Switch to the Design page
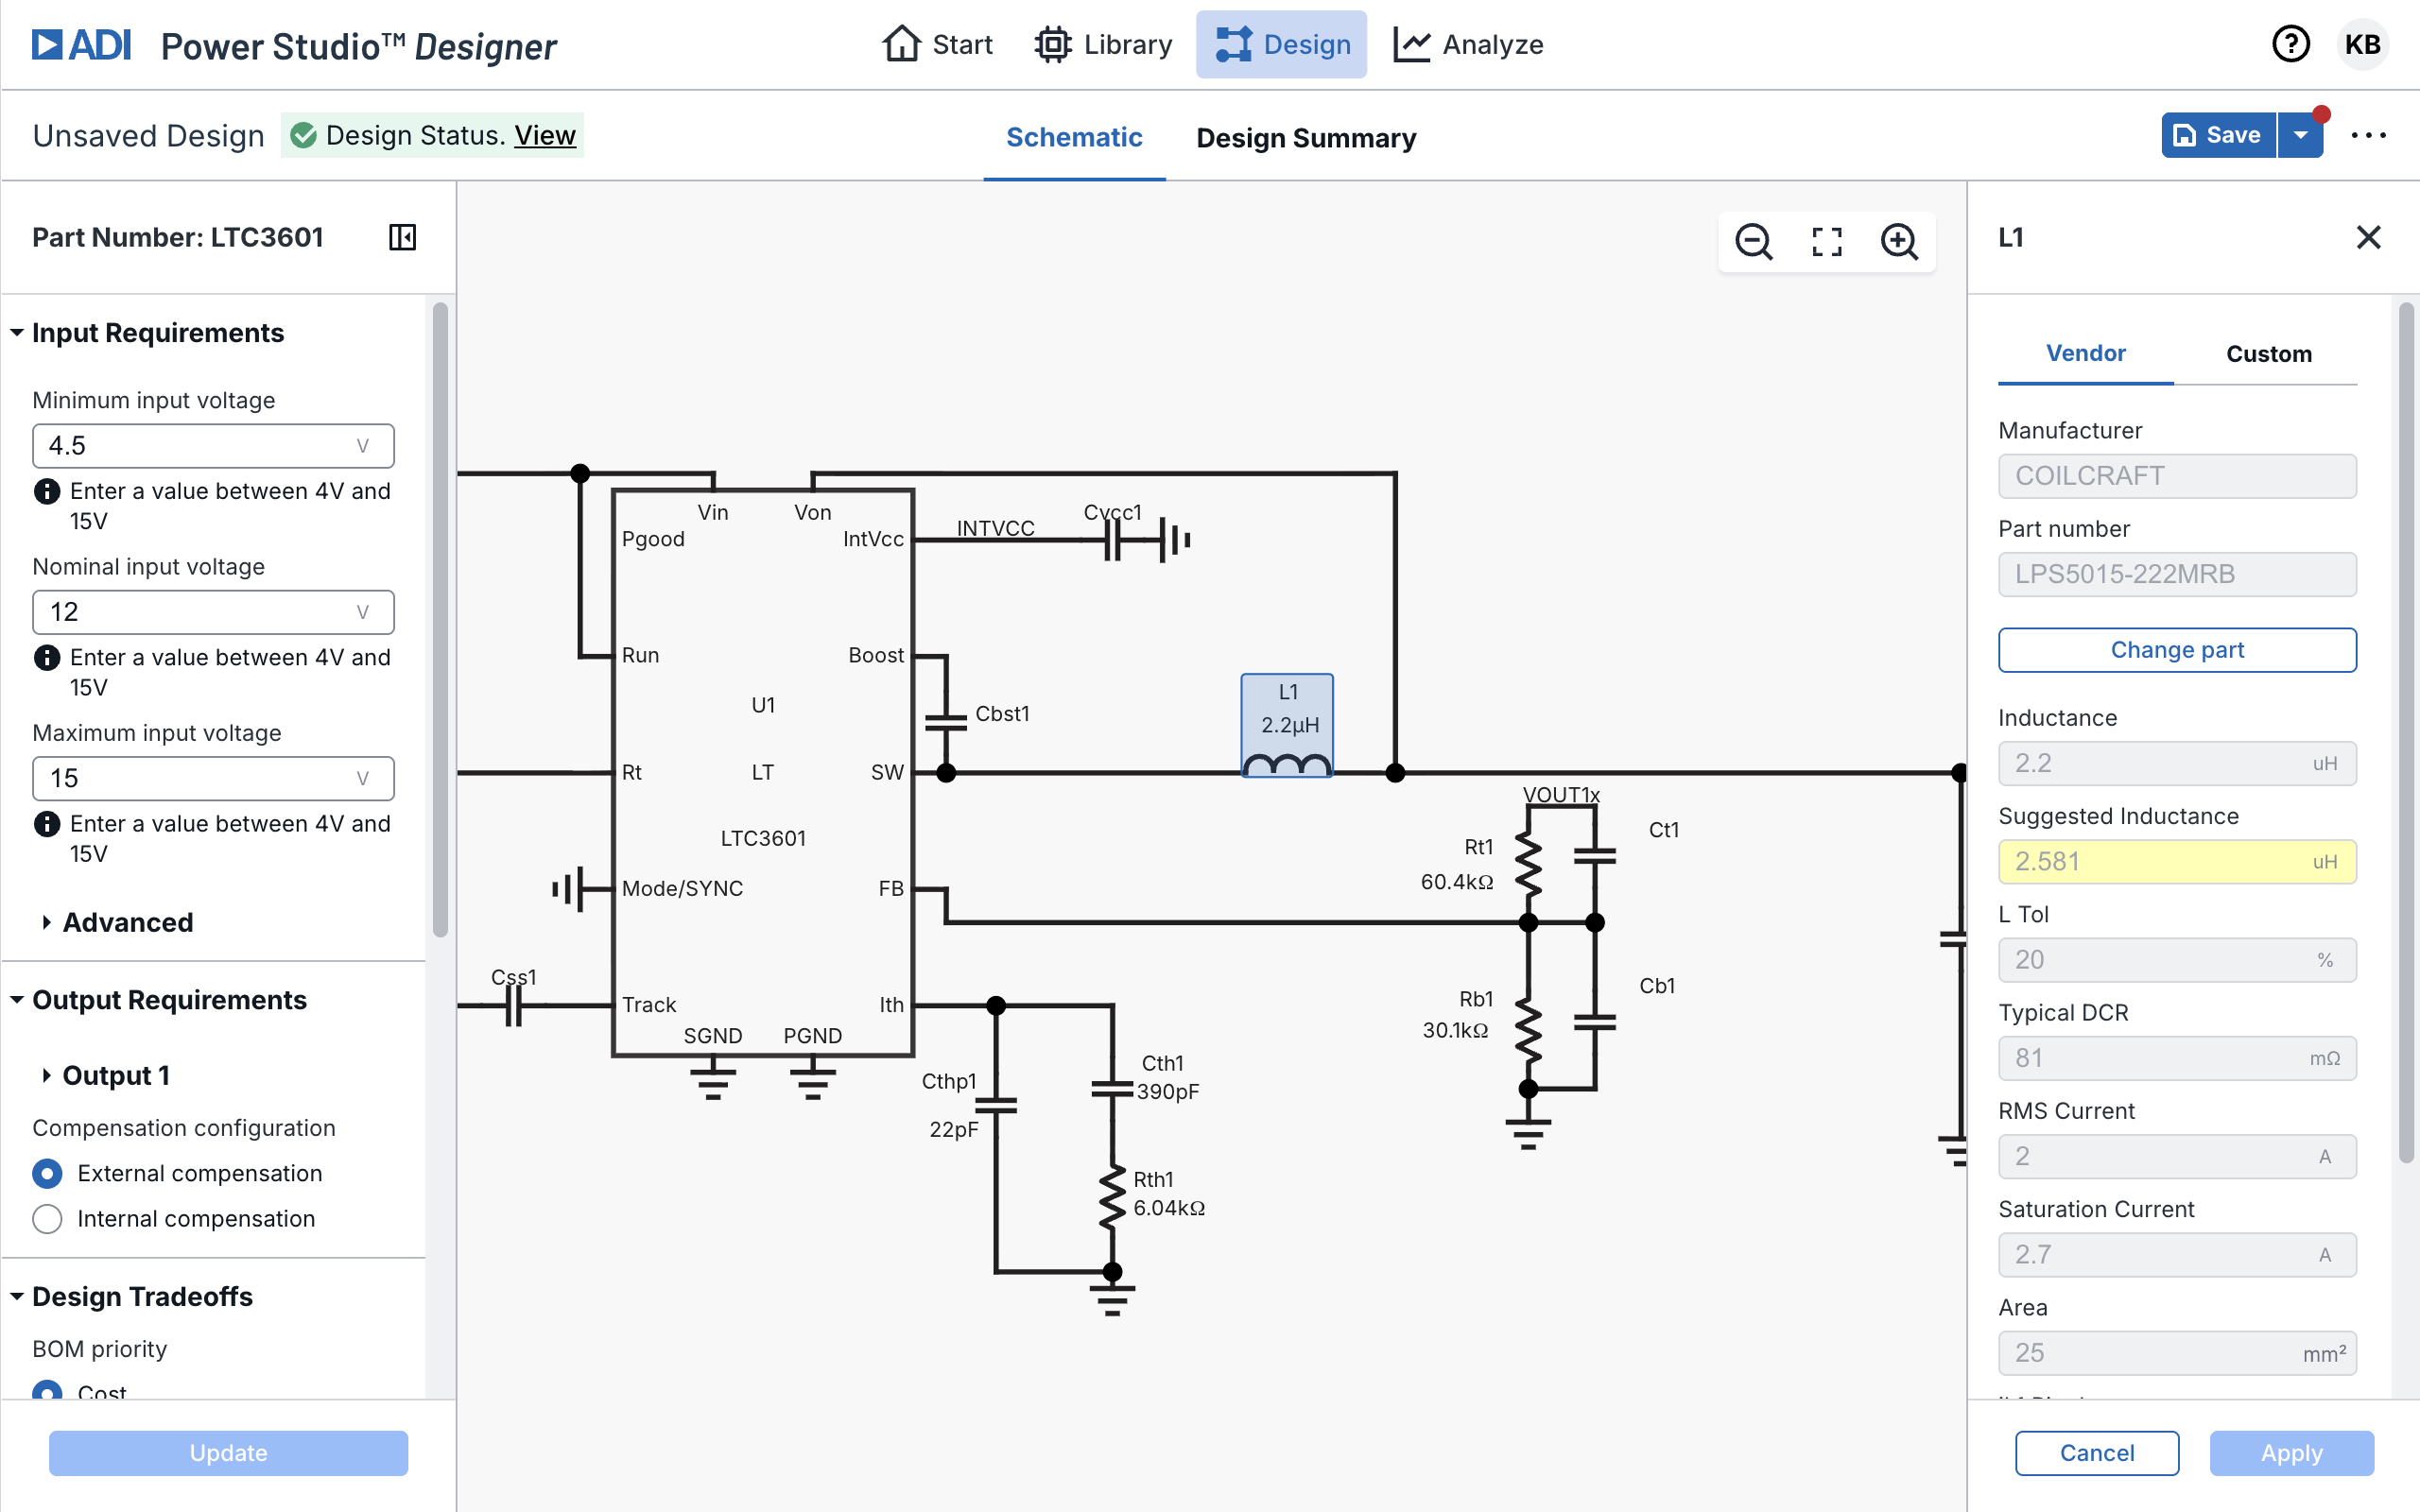The width and height of the screenshot is (2420, 1512). coord(1281,44)
